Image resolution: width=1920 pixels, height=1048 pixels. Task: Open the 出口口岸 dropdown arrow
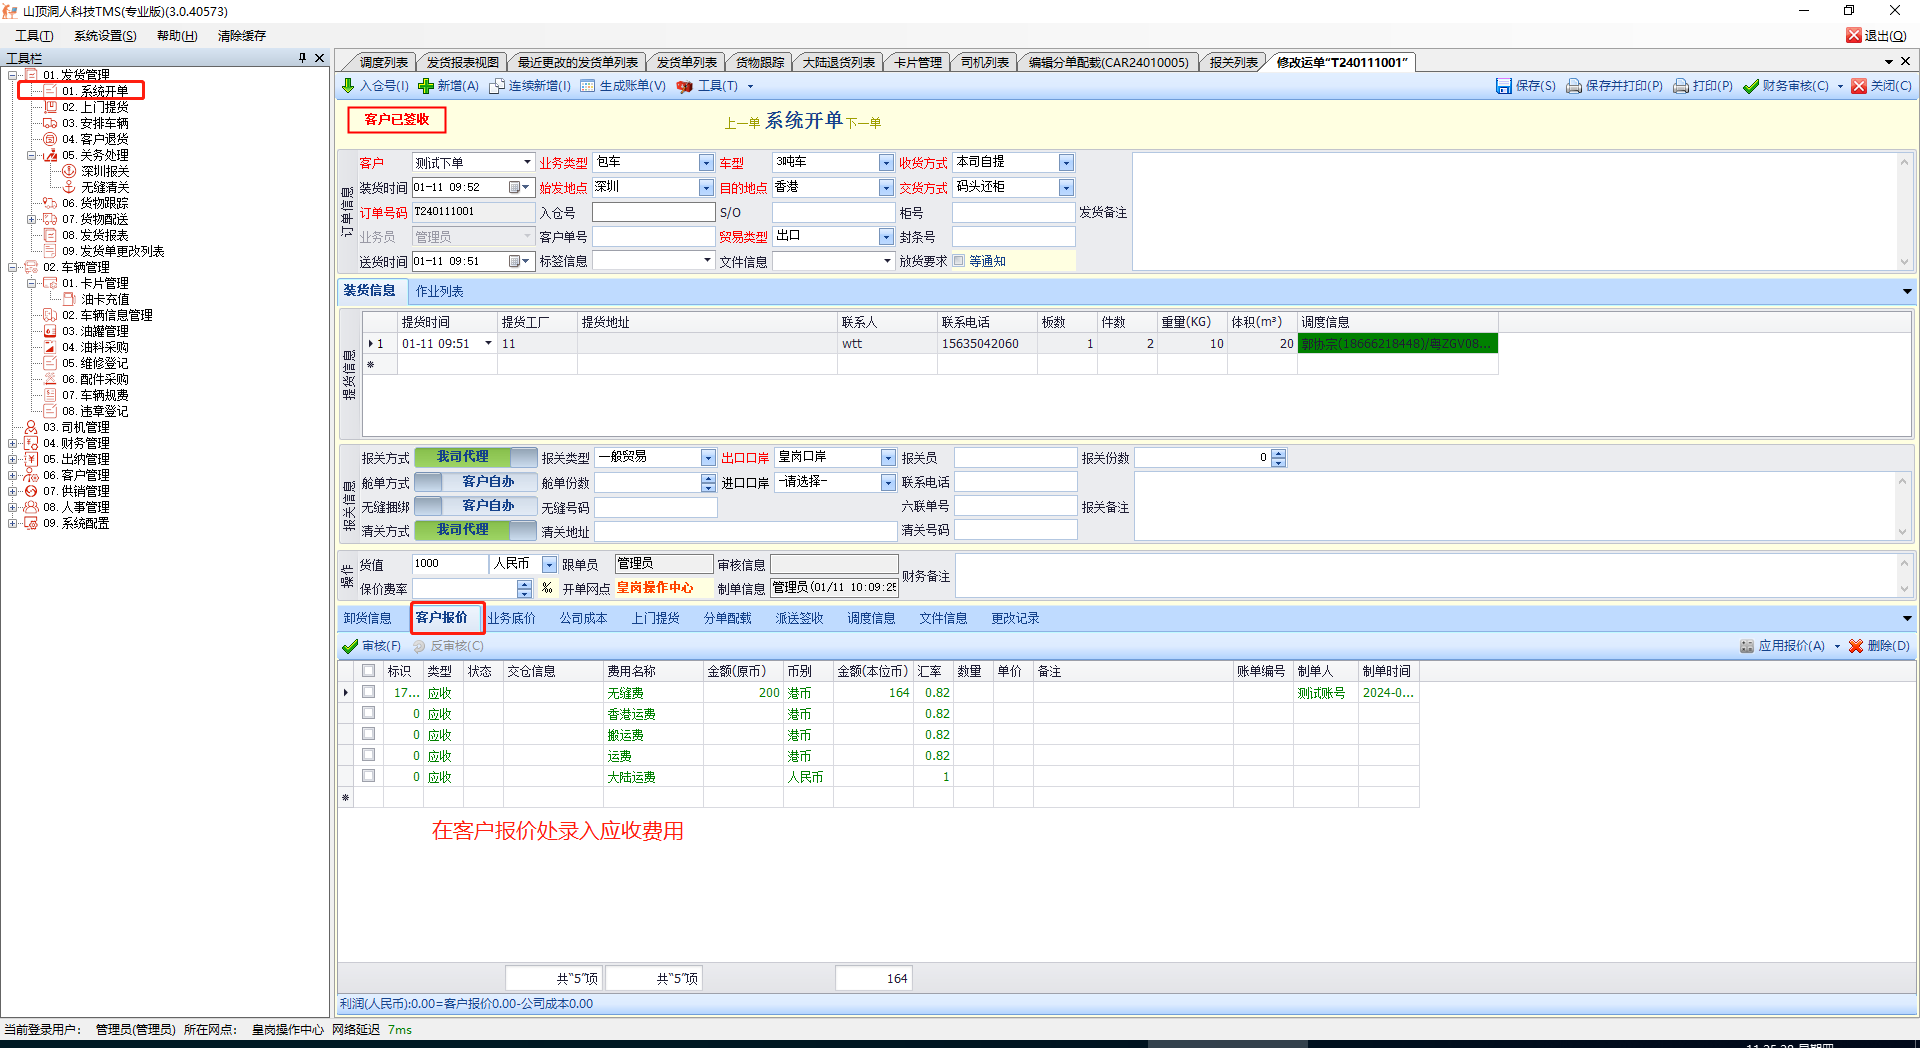coord(888,458)
